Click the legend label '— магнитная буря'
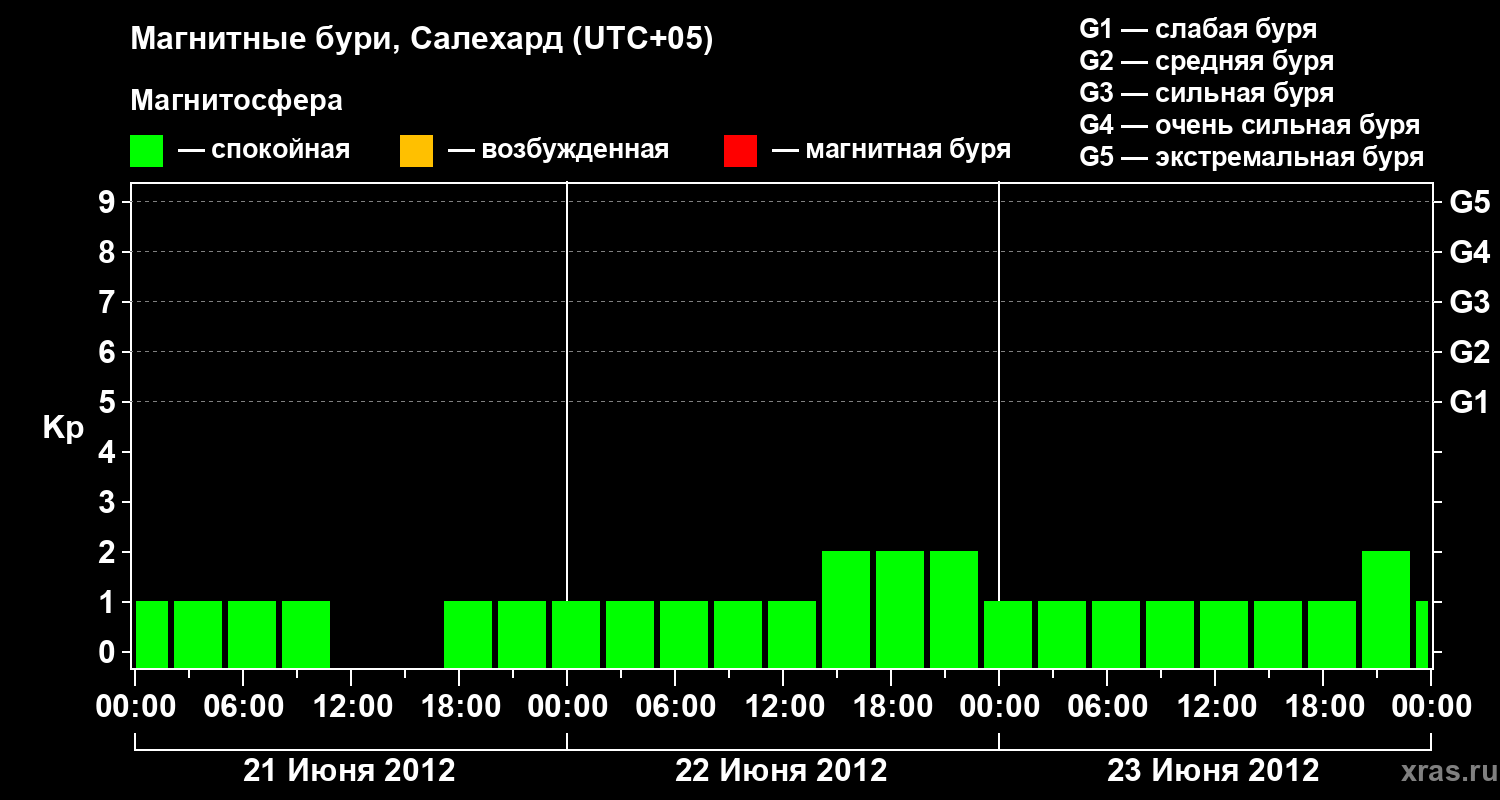1500x800 pixels. (x=891, y=150)
